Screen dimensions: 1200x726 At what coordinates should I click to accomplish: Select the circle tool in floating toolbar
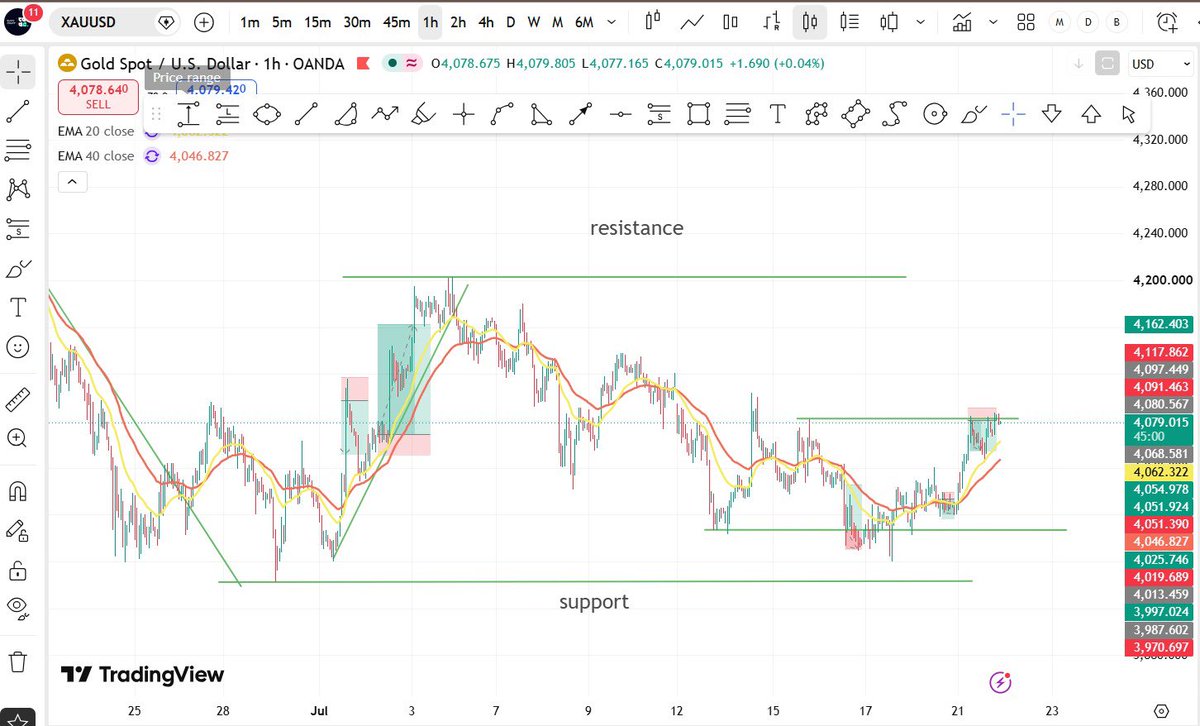click(x=935, y=115)
